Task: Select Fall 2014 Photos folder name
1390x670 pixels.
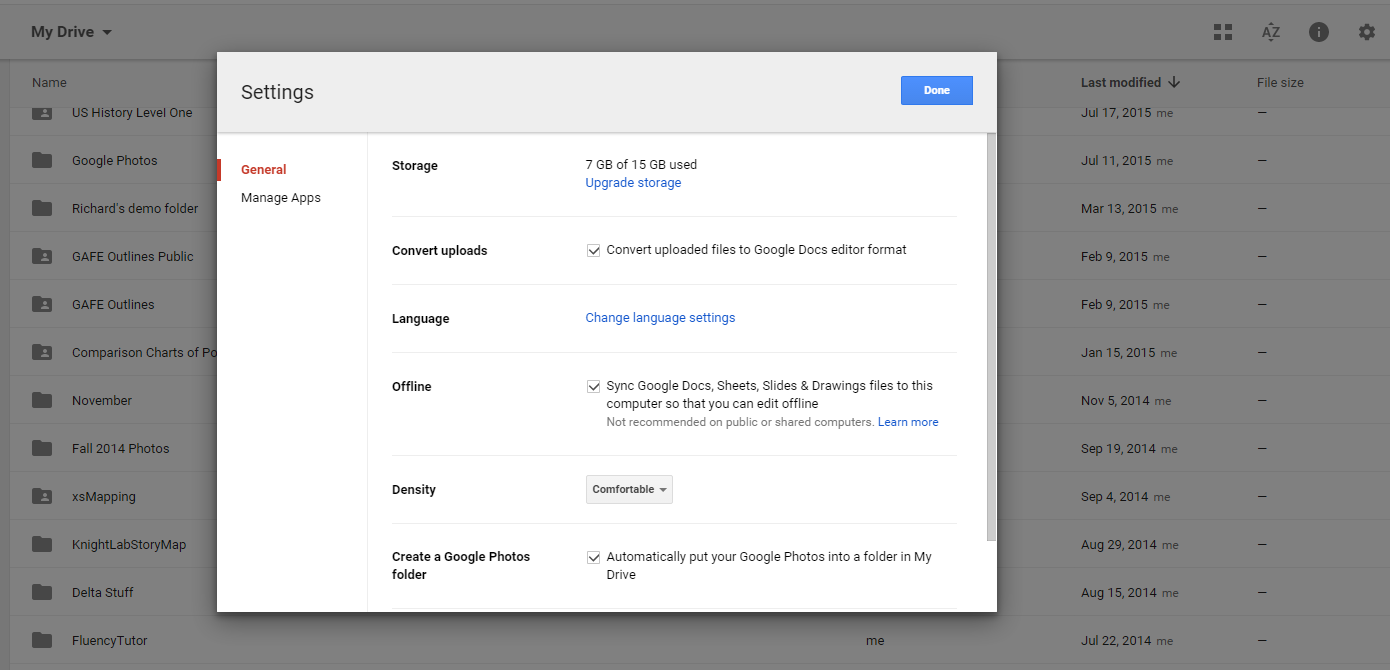Action: pyautogui.click(x=121, y=449)
